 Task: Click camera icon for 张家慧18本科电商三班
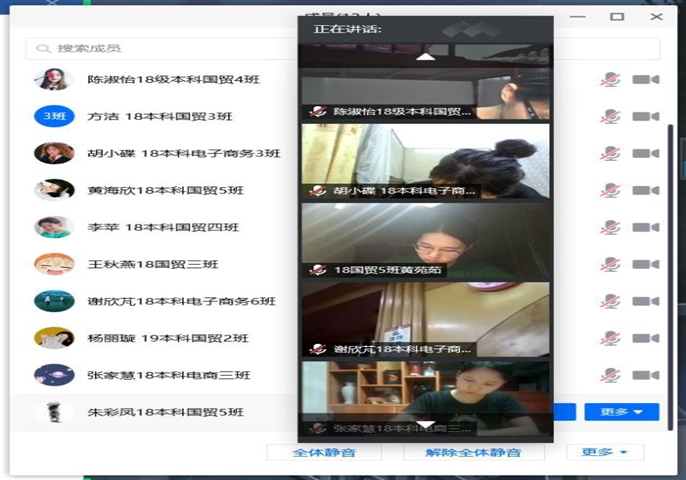(646, 375)
